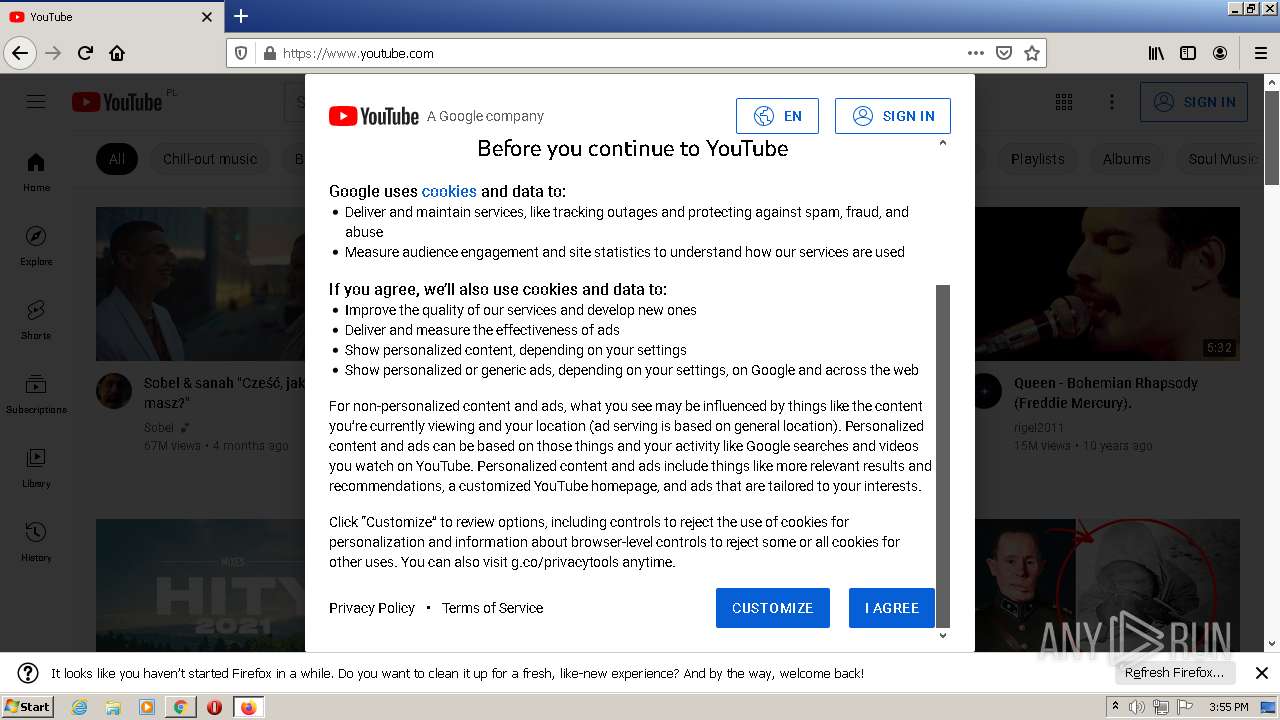Open the Queen Bohemian Rhapsody thumbnail
The height and width of the screenshot is (720, 1280).
click(1107, 284)
